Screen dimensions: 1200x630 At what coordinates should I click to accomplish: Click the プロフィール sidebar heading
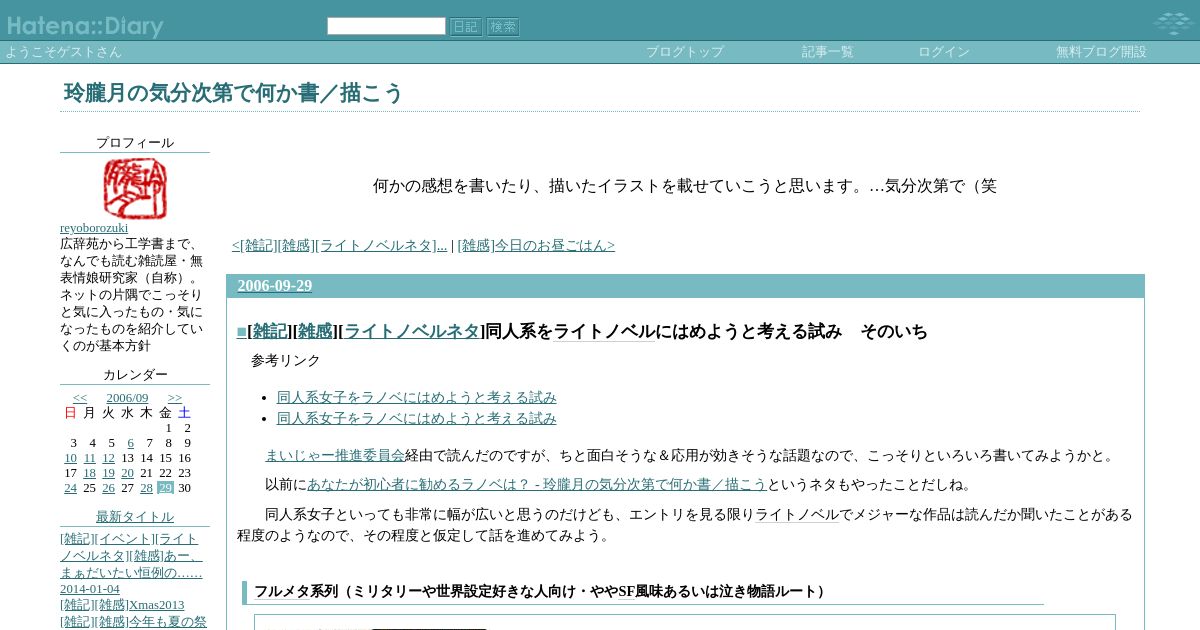(135, 143)
